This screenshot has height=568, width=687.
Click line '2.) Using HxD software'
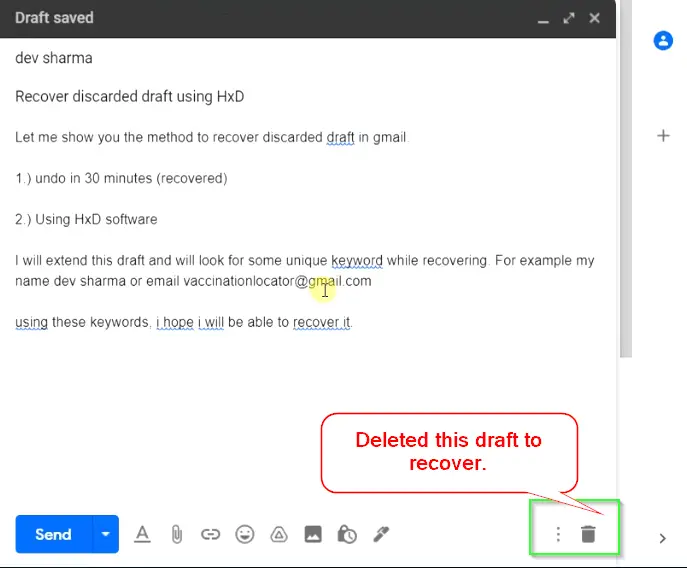86,219
